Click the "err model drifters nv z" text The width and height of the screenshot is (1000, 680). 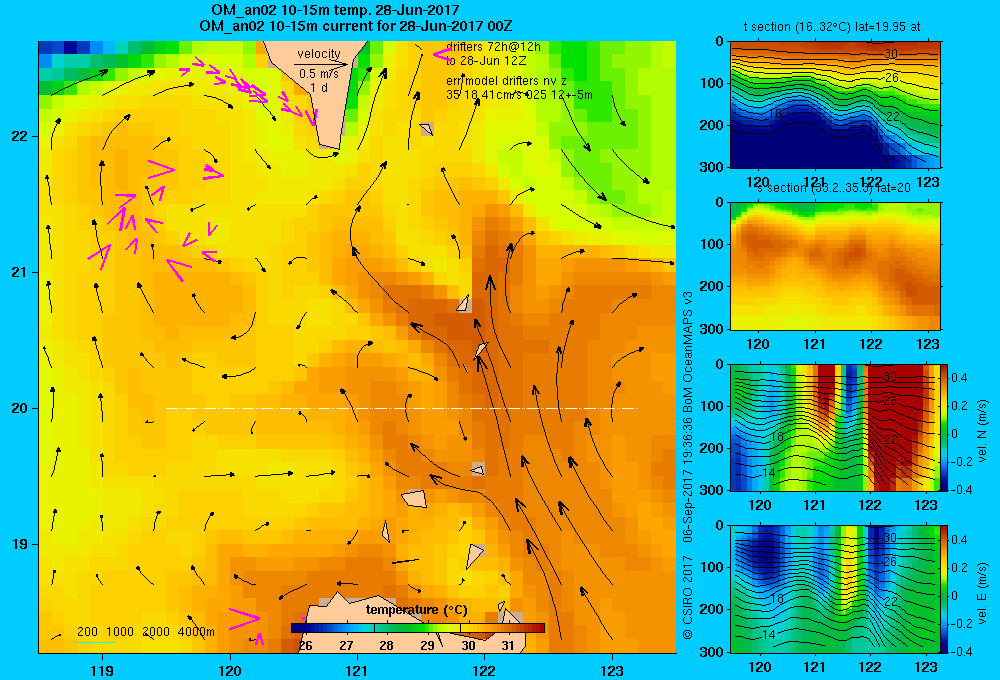506,81
